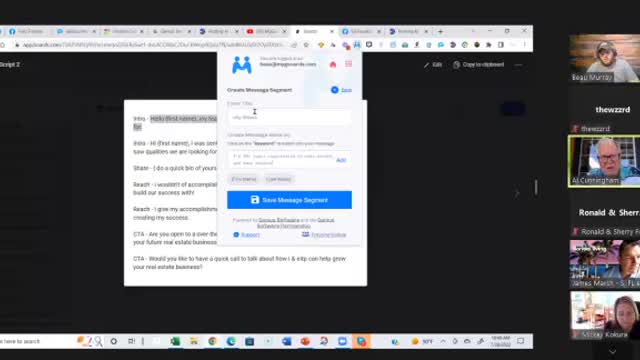Click the right arrow beside script card
The height and width of the screenshot is (360, 640).
517,193
